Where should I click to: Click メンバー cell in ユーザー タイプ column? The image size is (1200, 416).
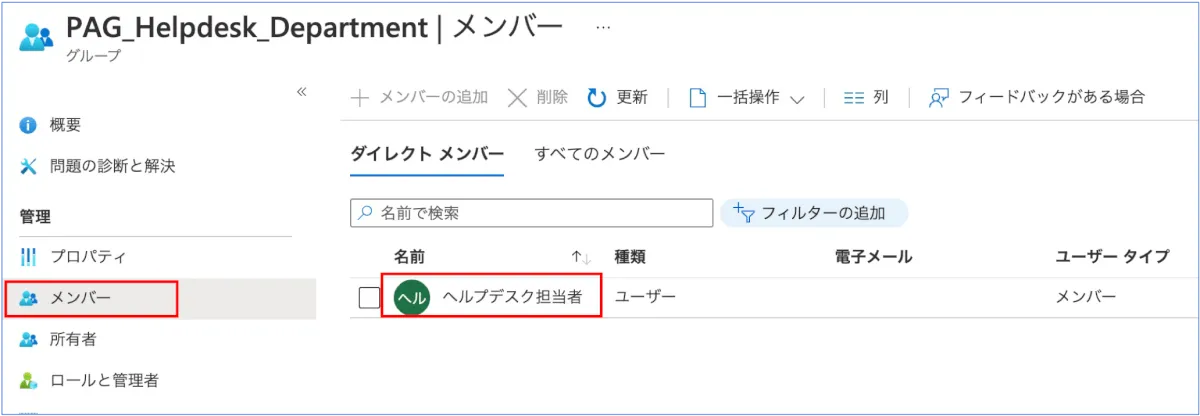[1086, 296]
